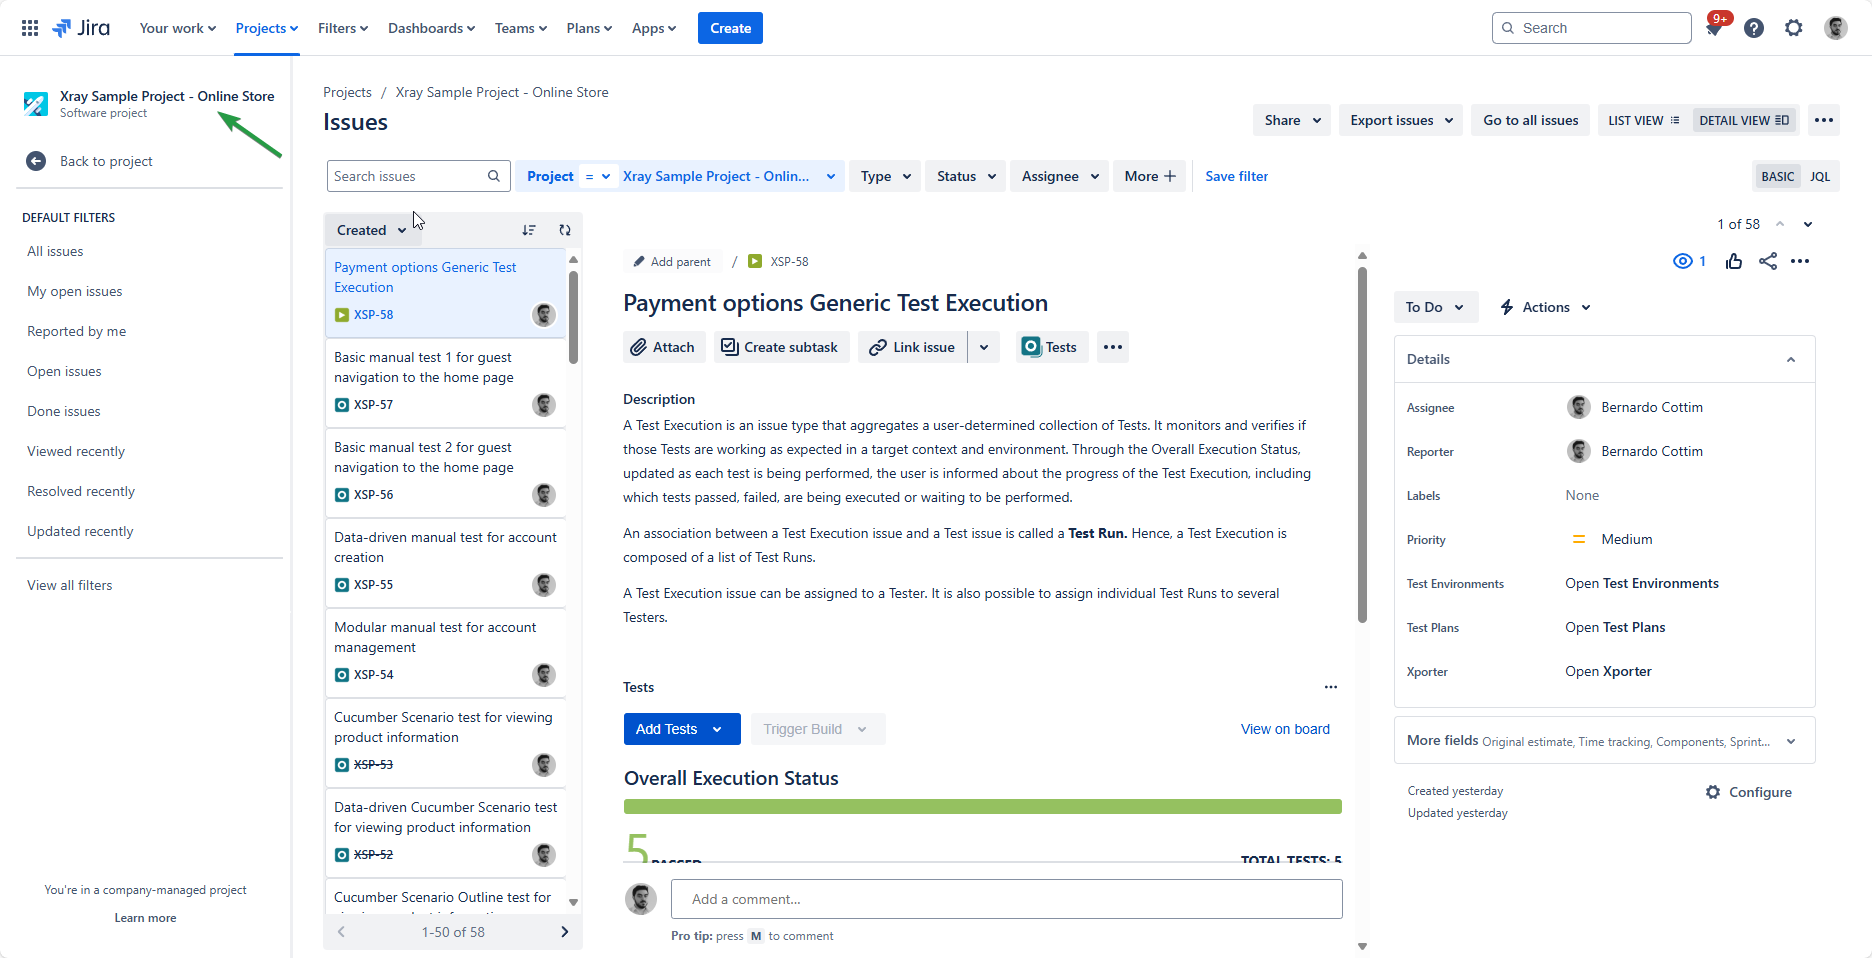The width and height of the screenshot is (1872, 958).
Task: Open the Actions dropdown
Action: [1546, 307]
